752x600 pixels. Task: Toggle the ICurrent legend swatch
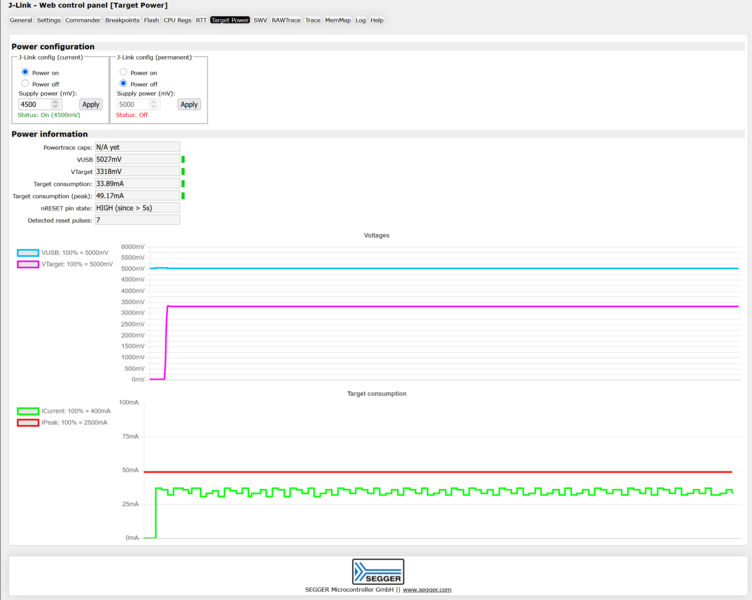click(28, 411)
